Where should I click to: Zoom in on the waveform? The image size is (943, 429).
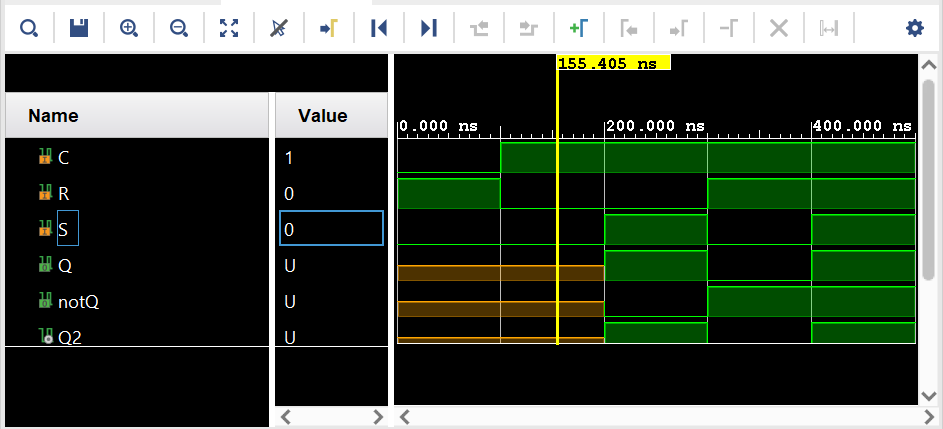[x=129, y=28]
